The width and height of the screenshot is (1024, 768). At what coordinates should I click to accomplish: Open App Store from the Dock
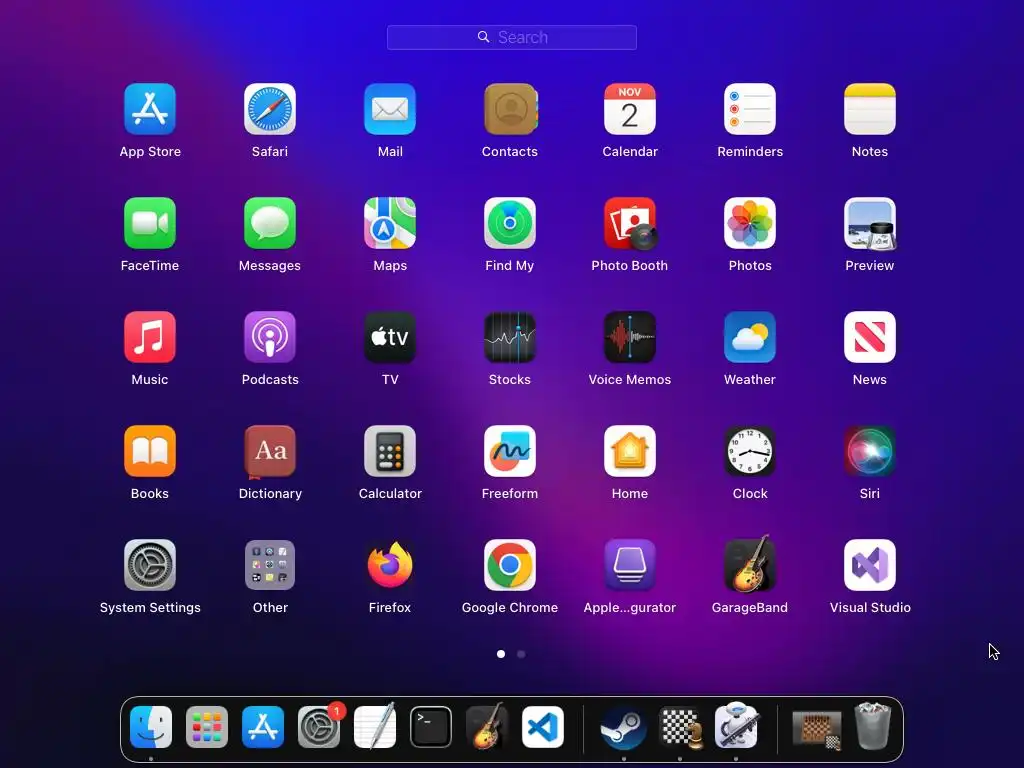point(263,727)
